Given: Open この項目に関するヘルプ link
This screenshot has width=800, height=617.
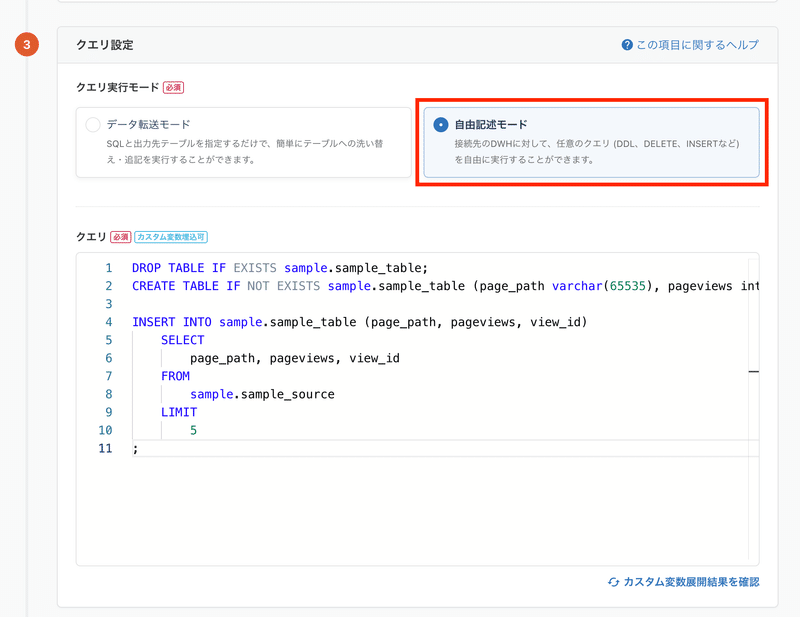Looking at the screenshot, I should point(697,45).
